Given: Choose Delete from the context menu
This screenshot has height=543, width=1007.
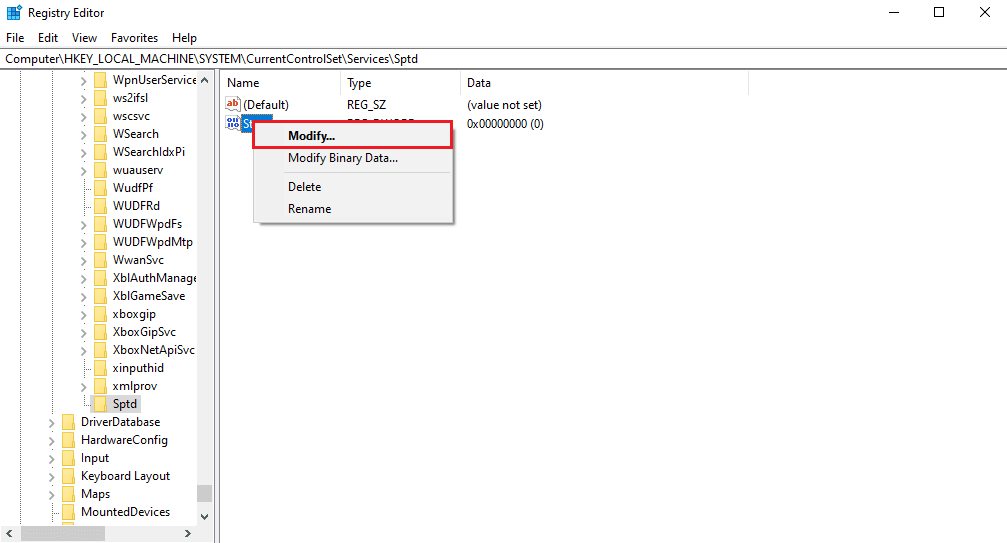Looking at the screenshot, I should (304, 187).
